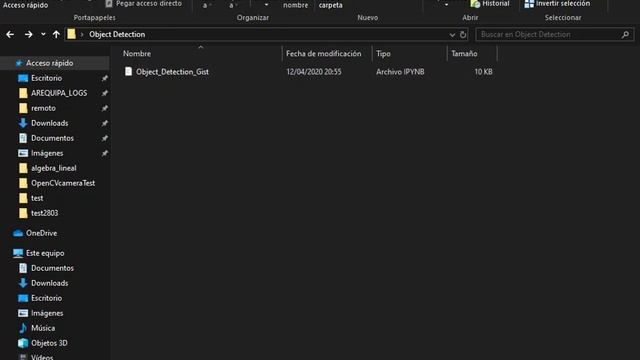Sort files by Nombre column
640x360 pixels.
click(137, 53)
